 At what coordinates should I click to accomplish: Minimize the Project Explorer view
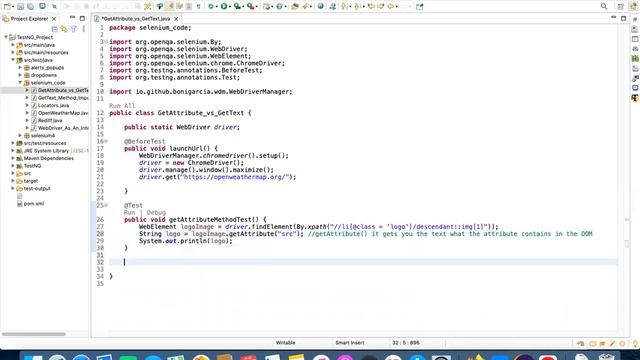[x=73, y=18]
